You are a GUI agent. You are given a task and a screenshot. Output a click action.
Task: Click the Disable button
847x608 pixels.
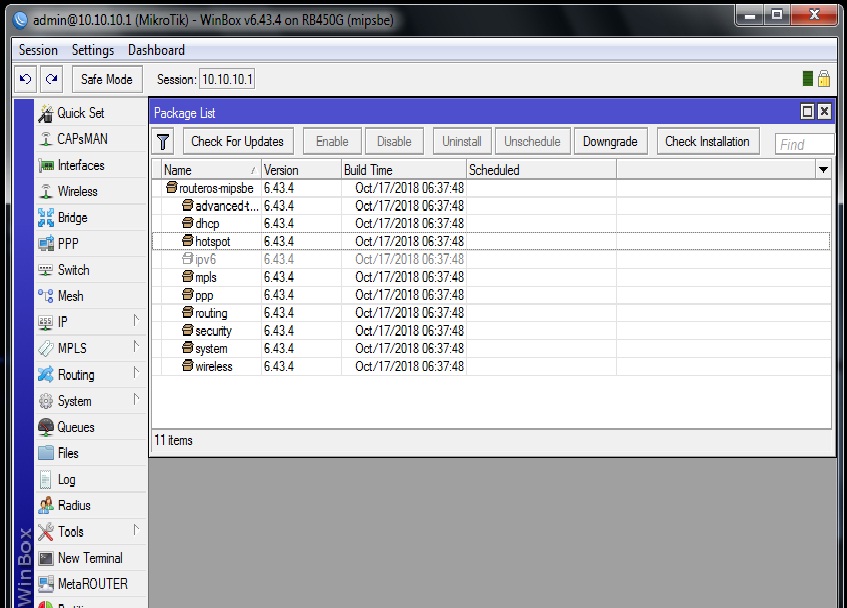[x=394, y=141]
